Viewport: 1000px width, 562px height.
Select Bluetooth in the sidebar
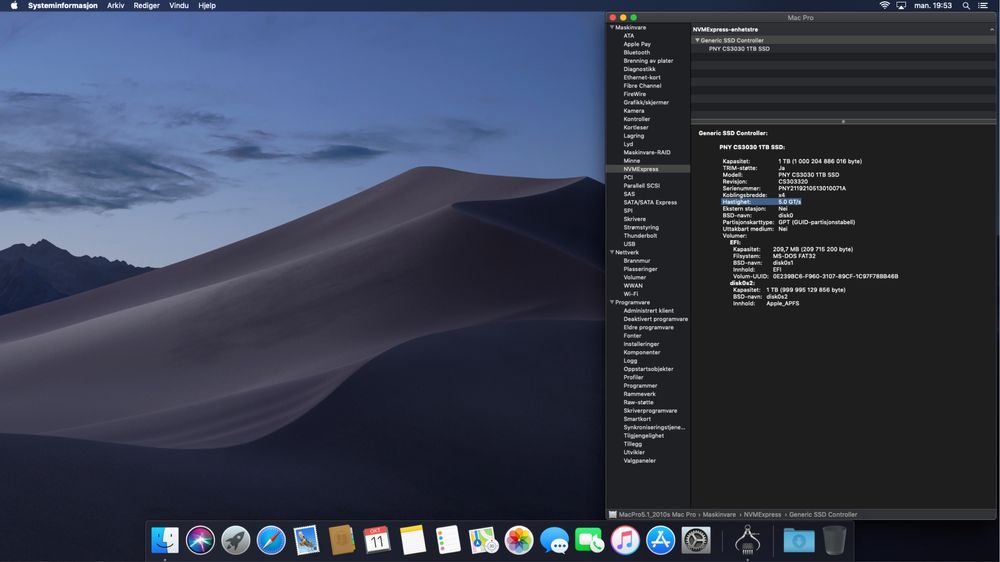pyautogui.click(x=636, y=52)
